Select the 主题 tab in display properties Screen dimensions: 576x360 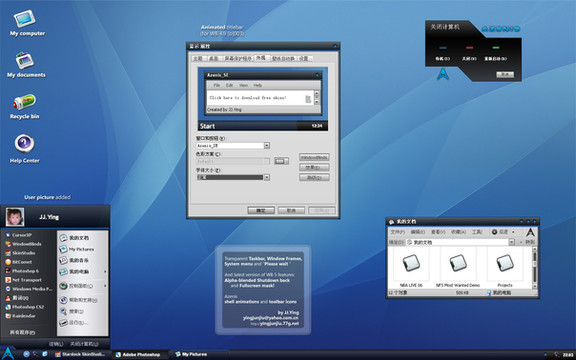(x=198, y=58)
